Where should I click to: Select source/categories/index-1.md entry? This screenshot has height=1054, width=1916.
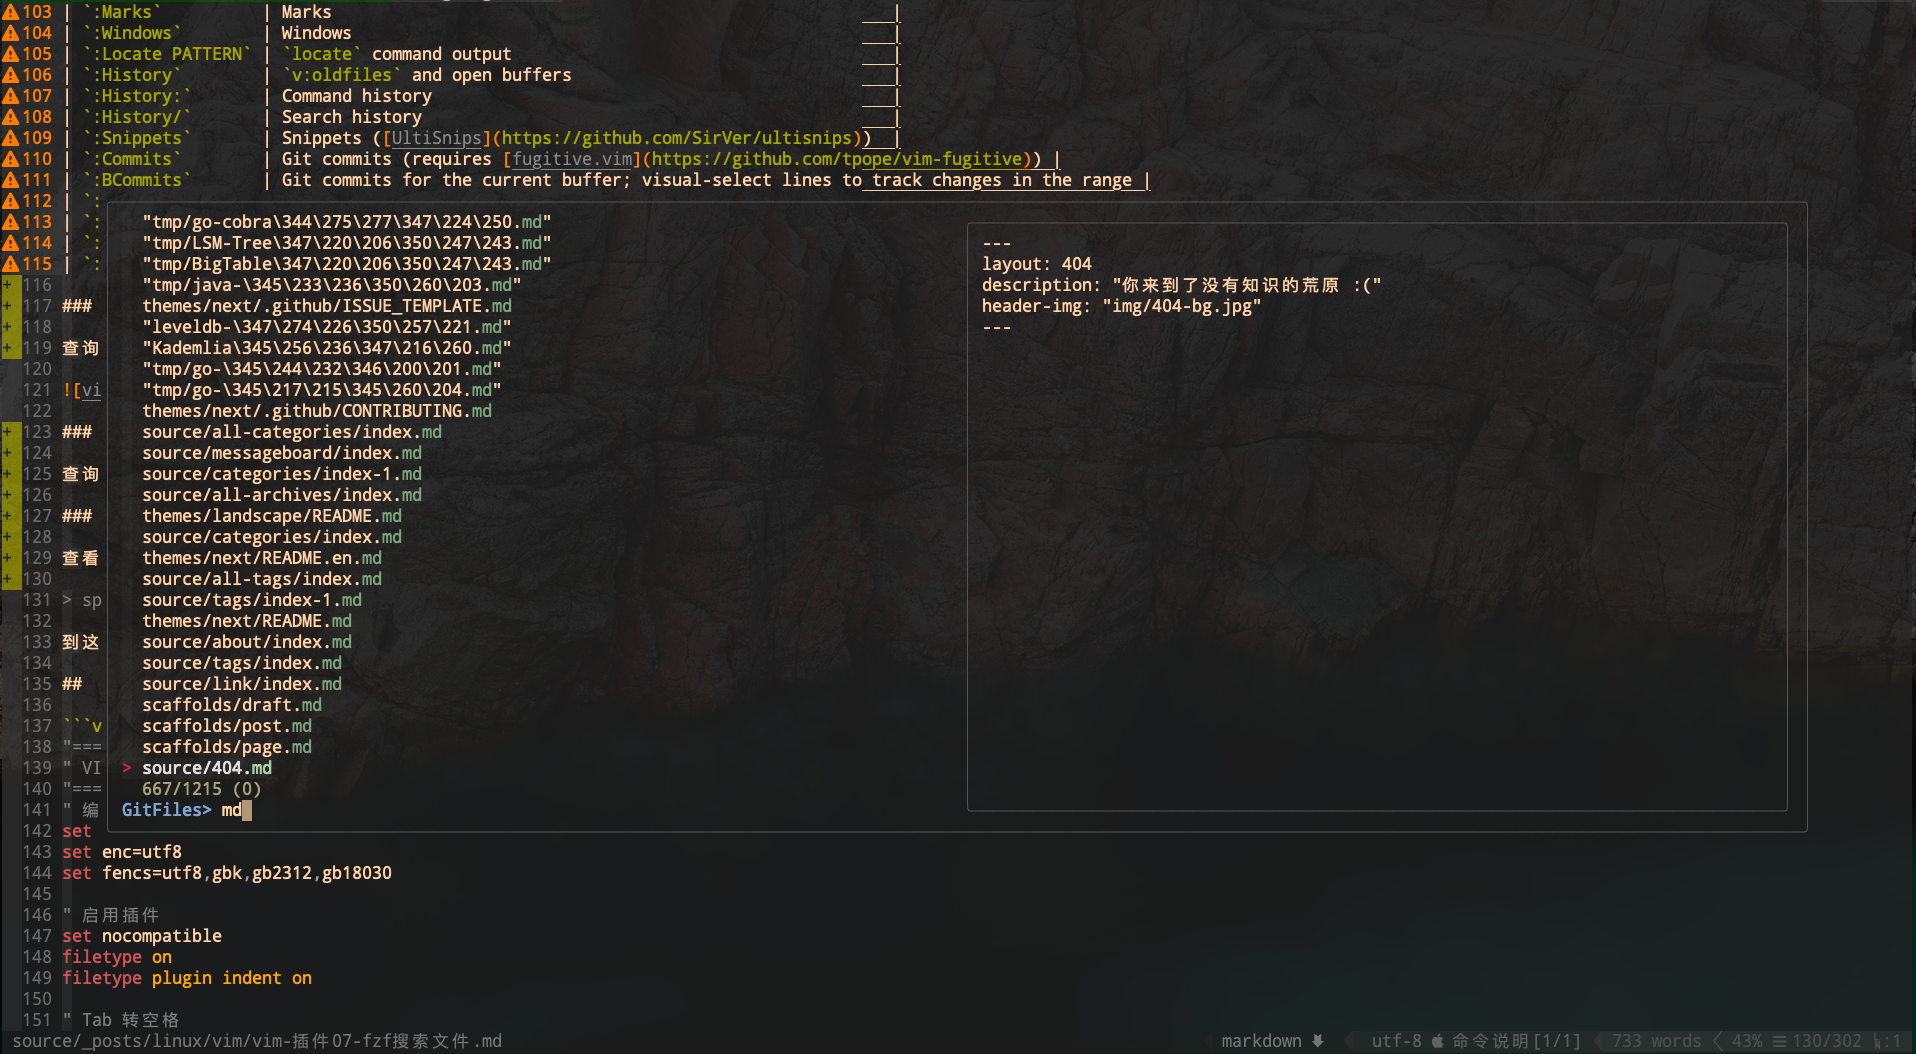click(x=282, y=474)
